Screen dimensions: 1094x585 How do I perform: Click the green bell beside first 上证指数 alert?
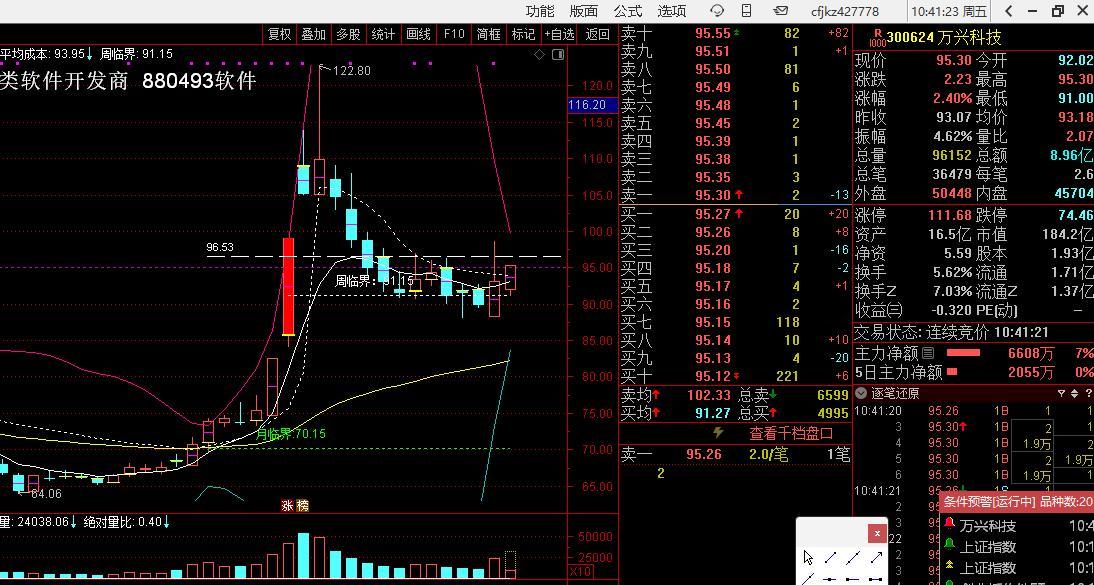point(949,545)
